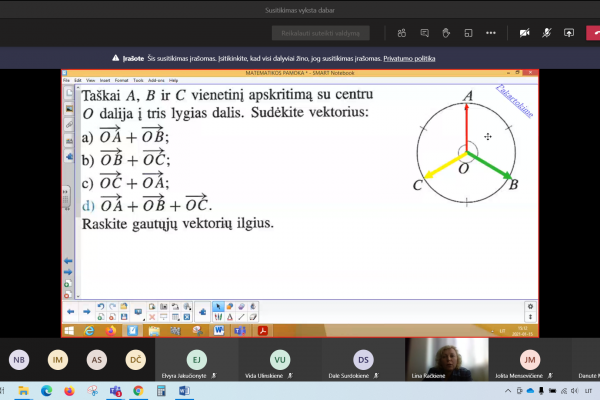Toggle full screen view icon
600x400 pixels.
click(187, 317)
